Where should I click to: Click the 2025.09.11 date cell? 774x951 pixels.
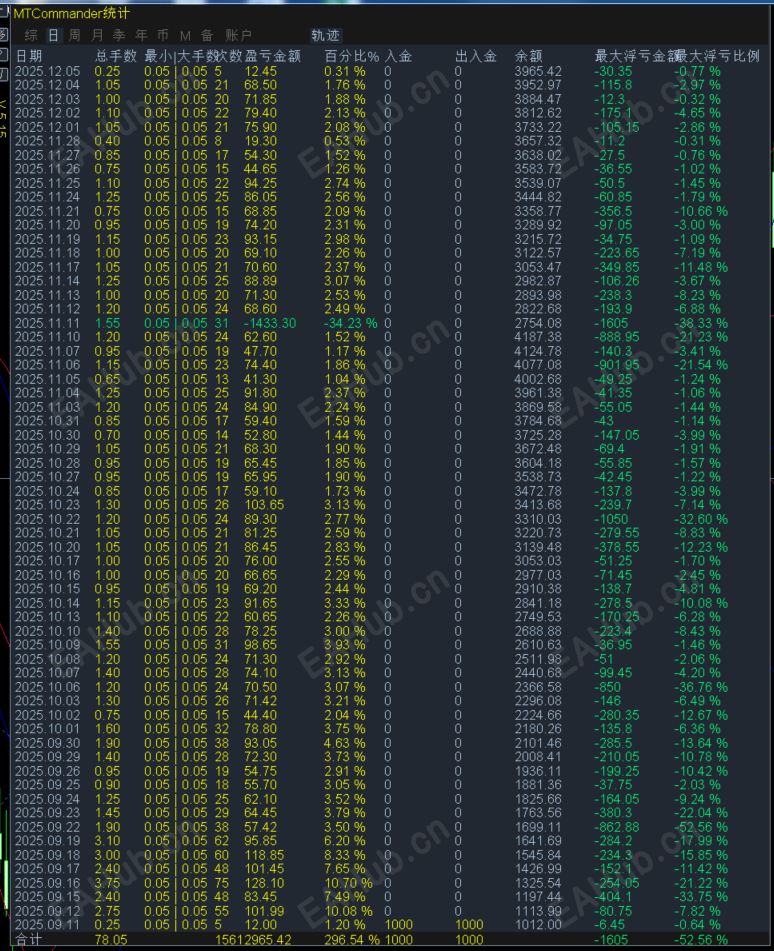pos(47,925)
